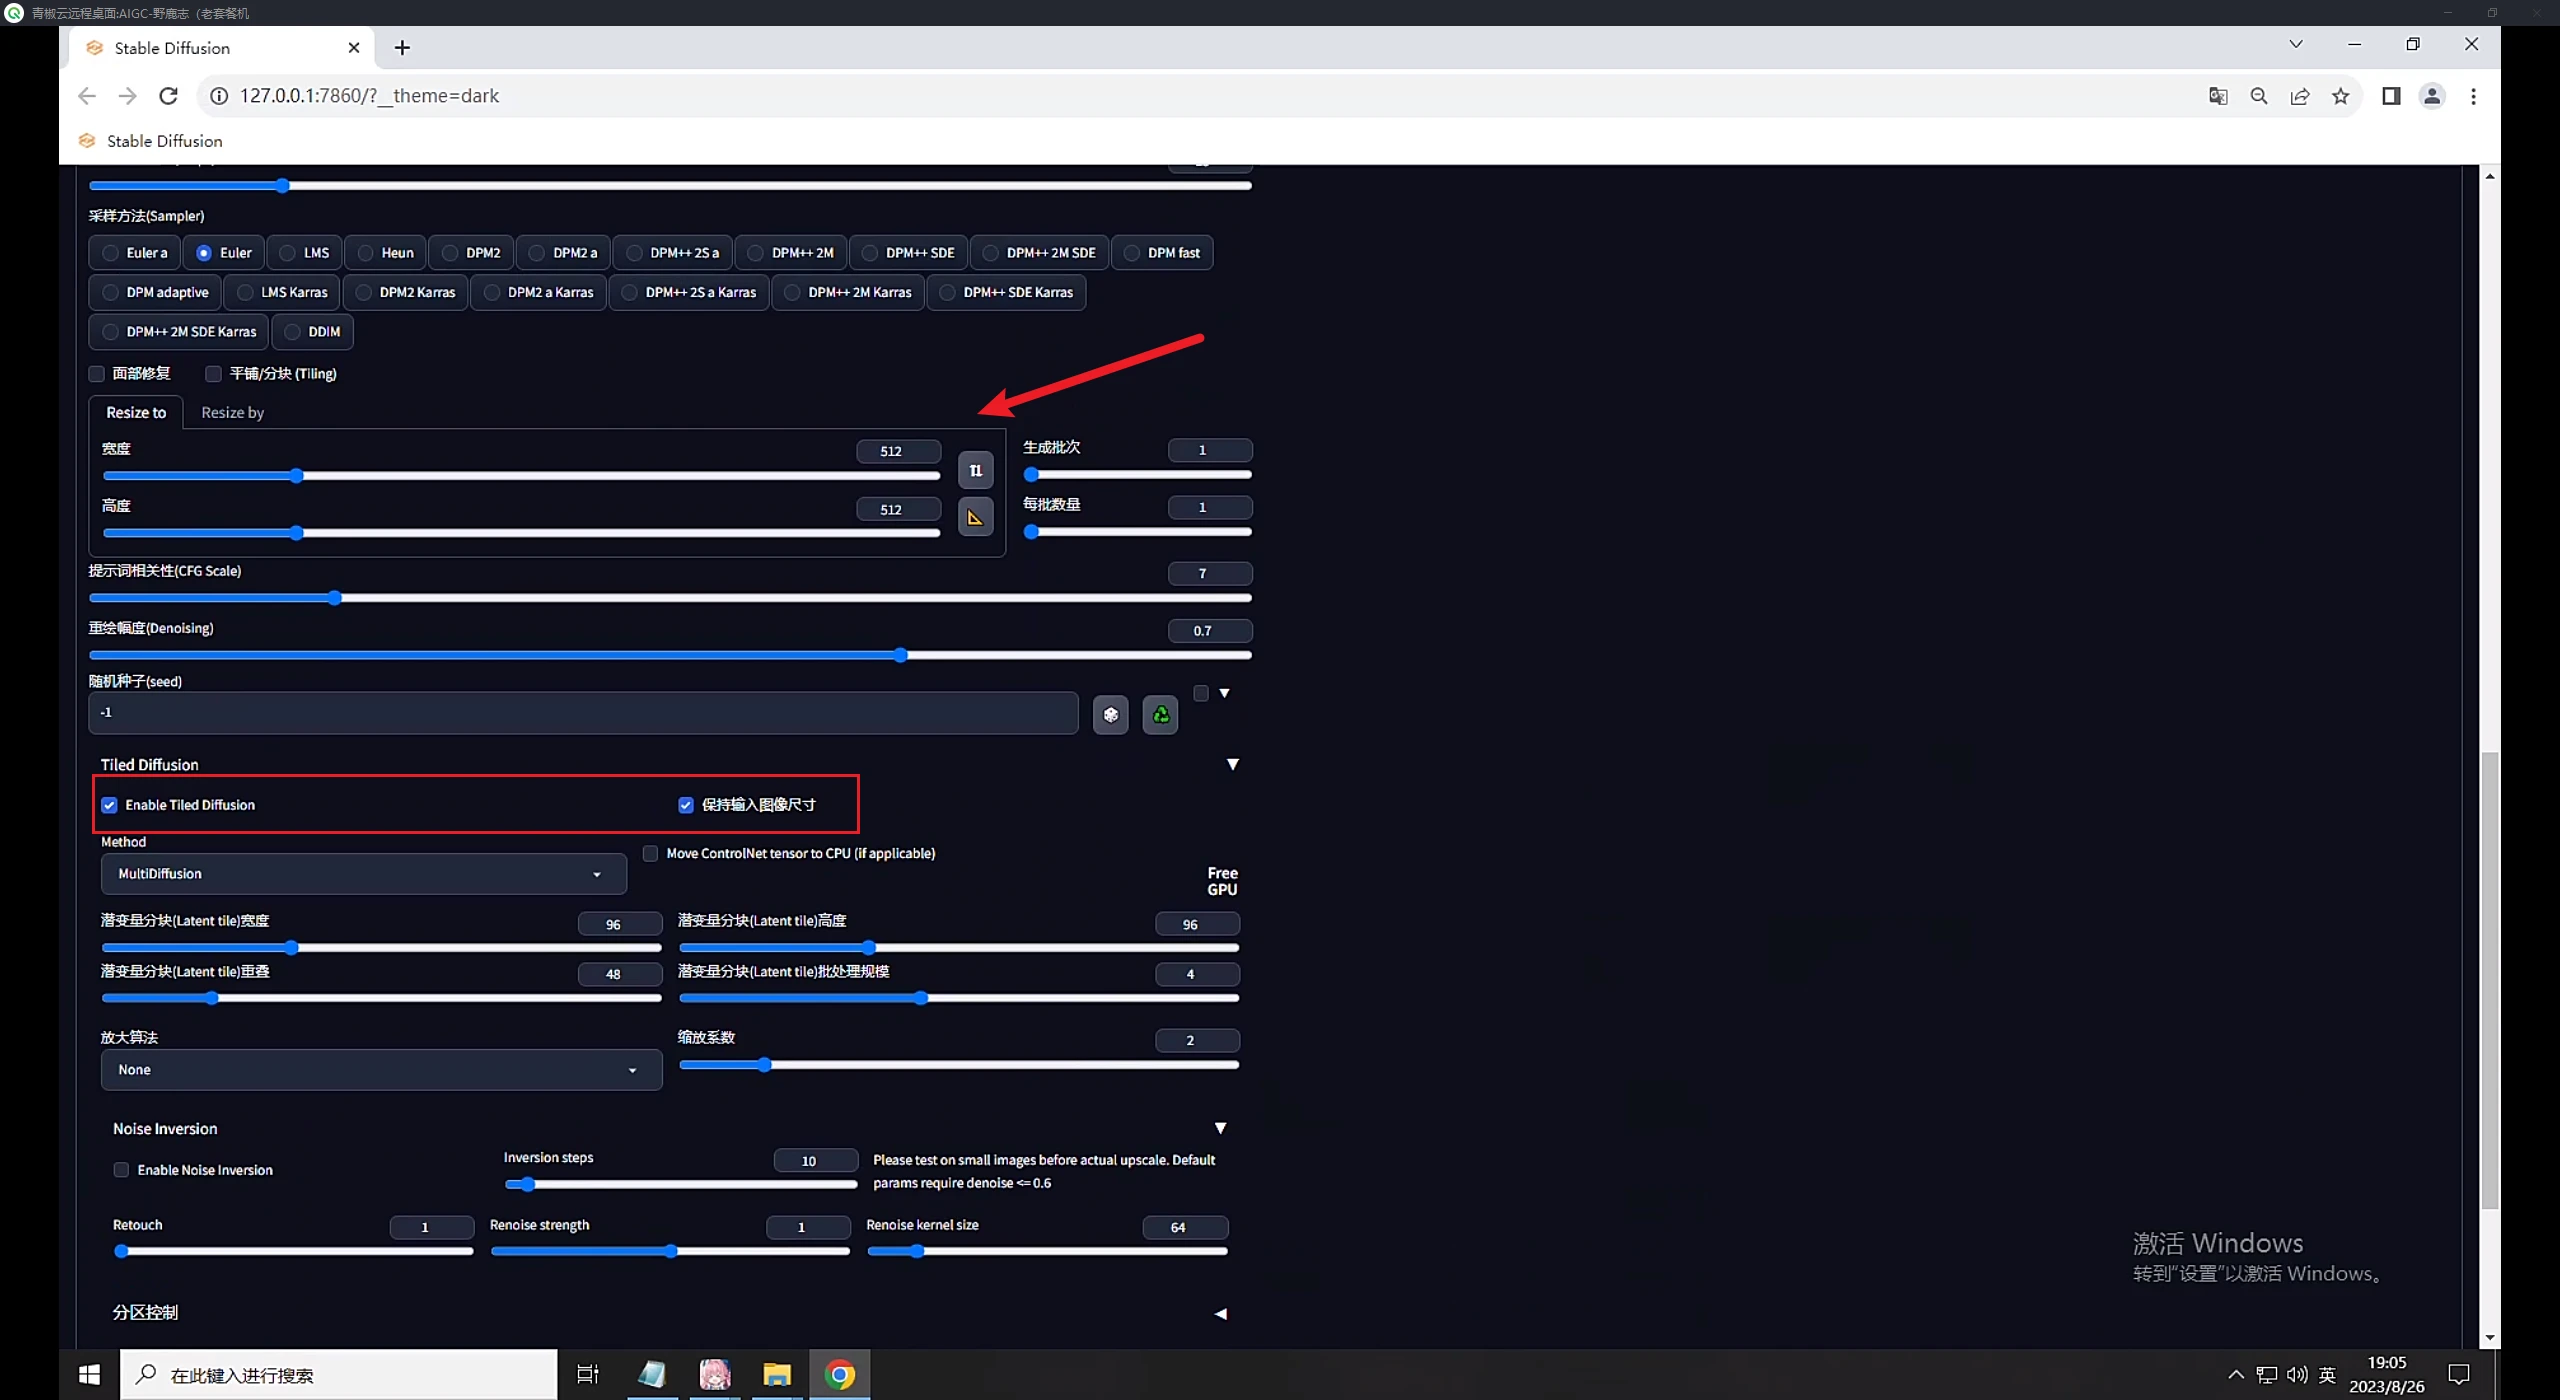2560x1400 pixels.
Task: Click the swap width and height icon
Action: tap(975, 470)
